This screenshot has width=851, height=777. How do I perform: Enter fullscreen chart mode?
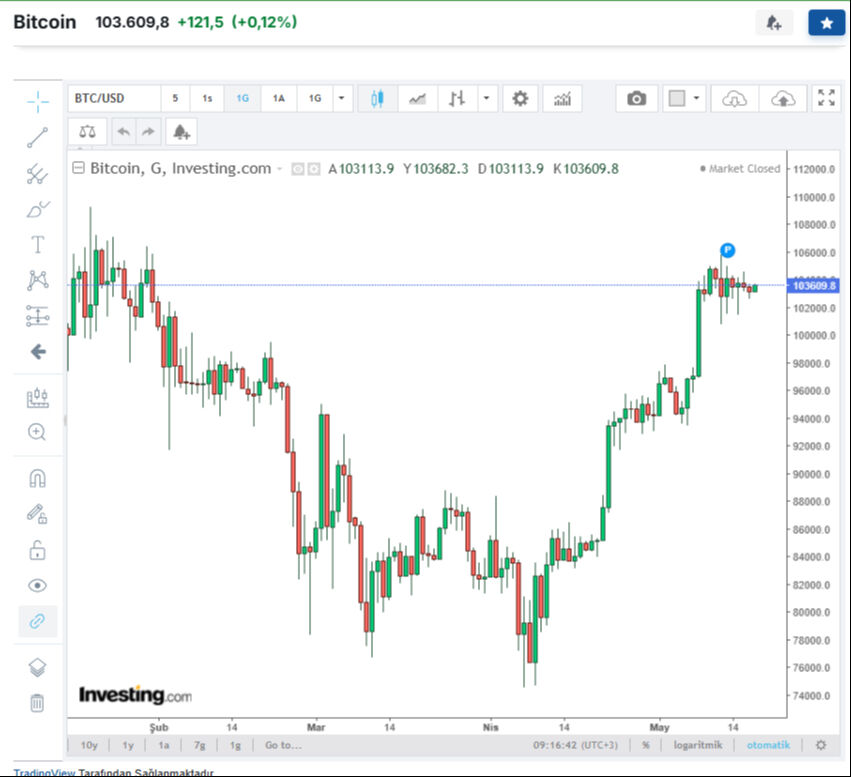[x=826, y=98]
